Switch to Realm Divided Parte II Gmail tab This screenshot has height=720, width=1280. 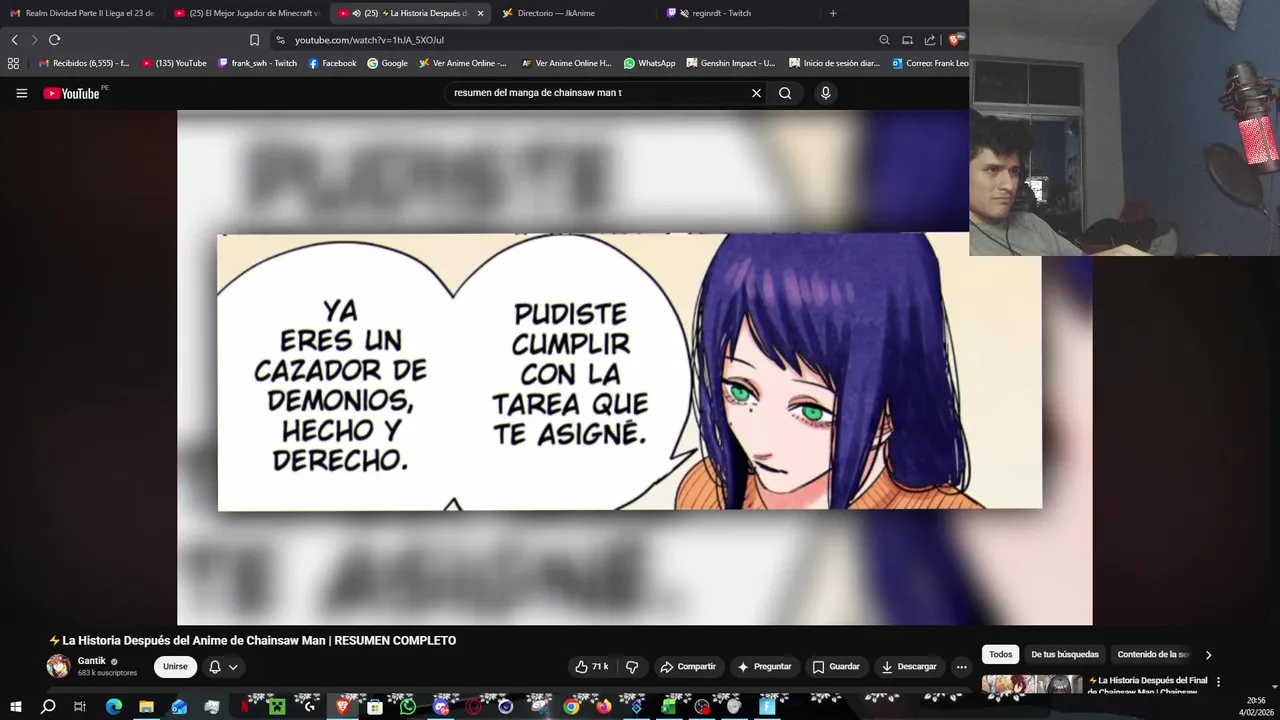click(82, 13)
